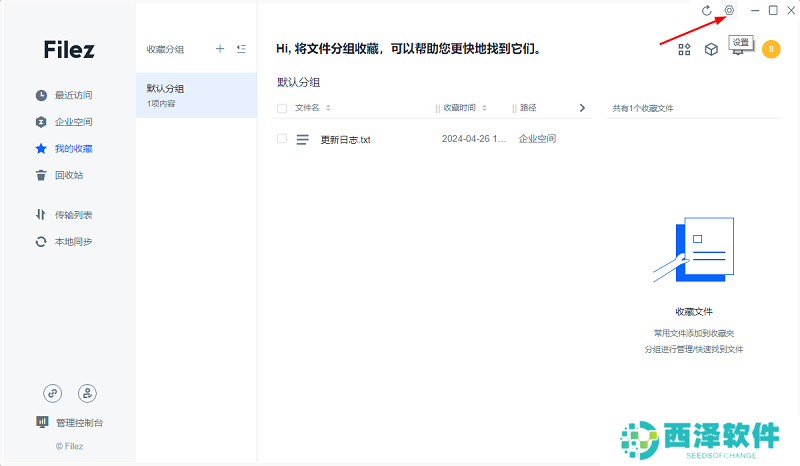
Task: Open 管理控制台
Action: point(80,423)
